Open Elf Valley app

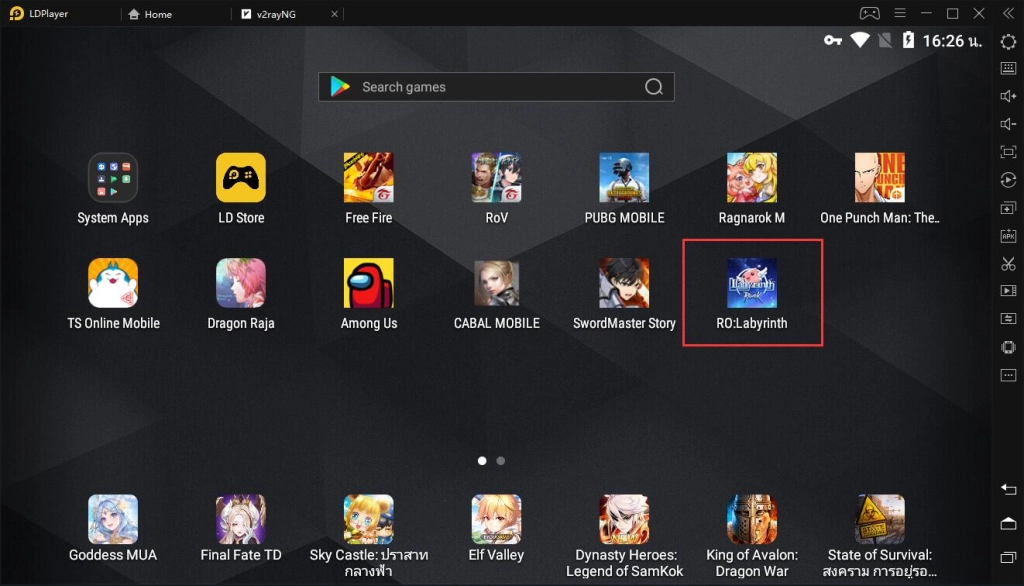click(x=496, y=519)
